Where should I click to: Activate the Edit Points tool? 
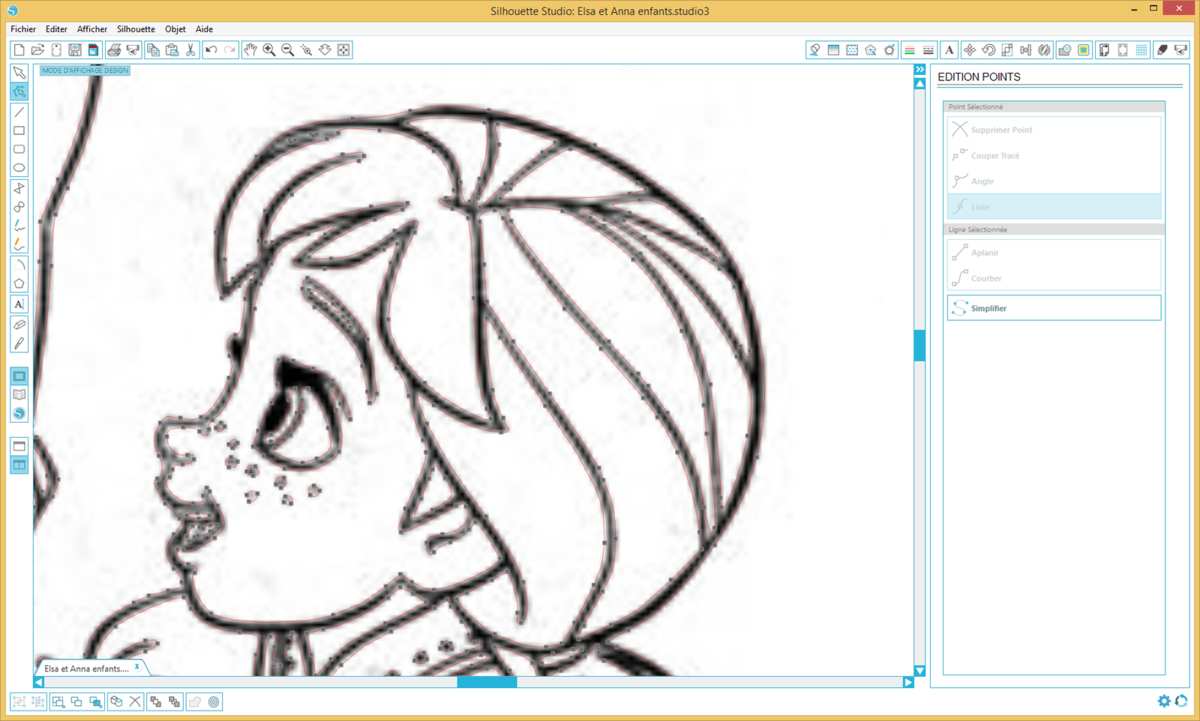pyautogui.click(x=19, y=92)
